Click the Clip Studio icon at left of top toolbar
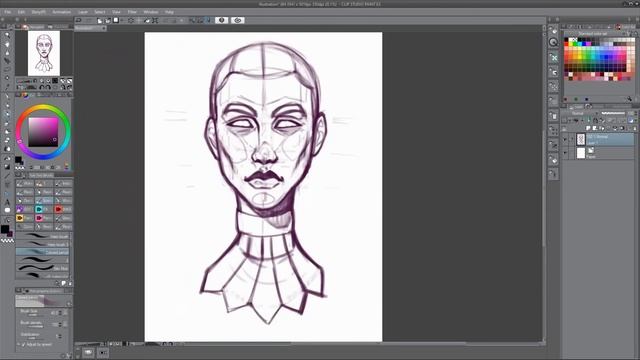This screenshot has height=360, width=640. [x=79, y=20]
